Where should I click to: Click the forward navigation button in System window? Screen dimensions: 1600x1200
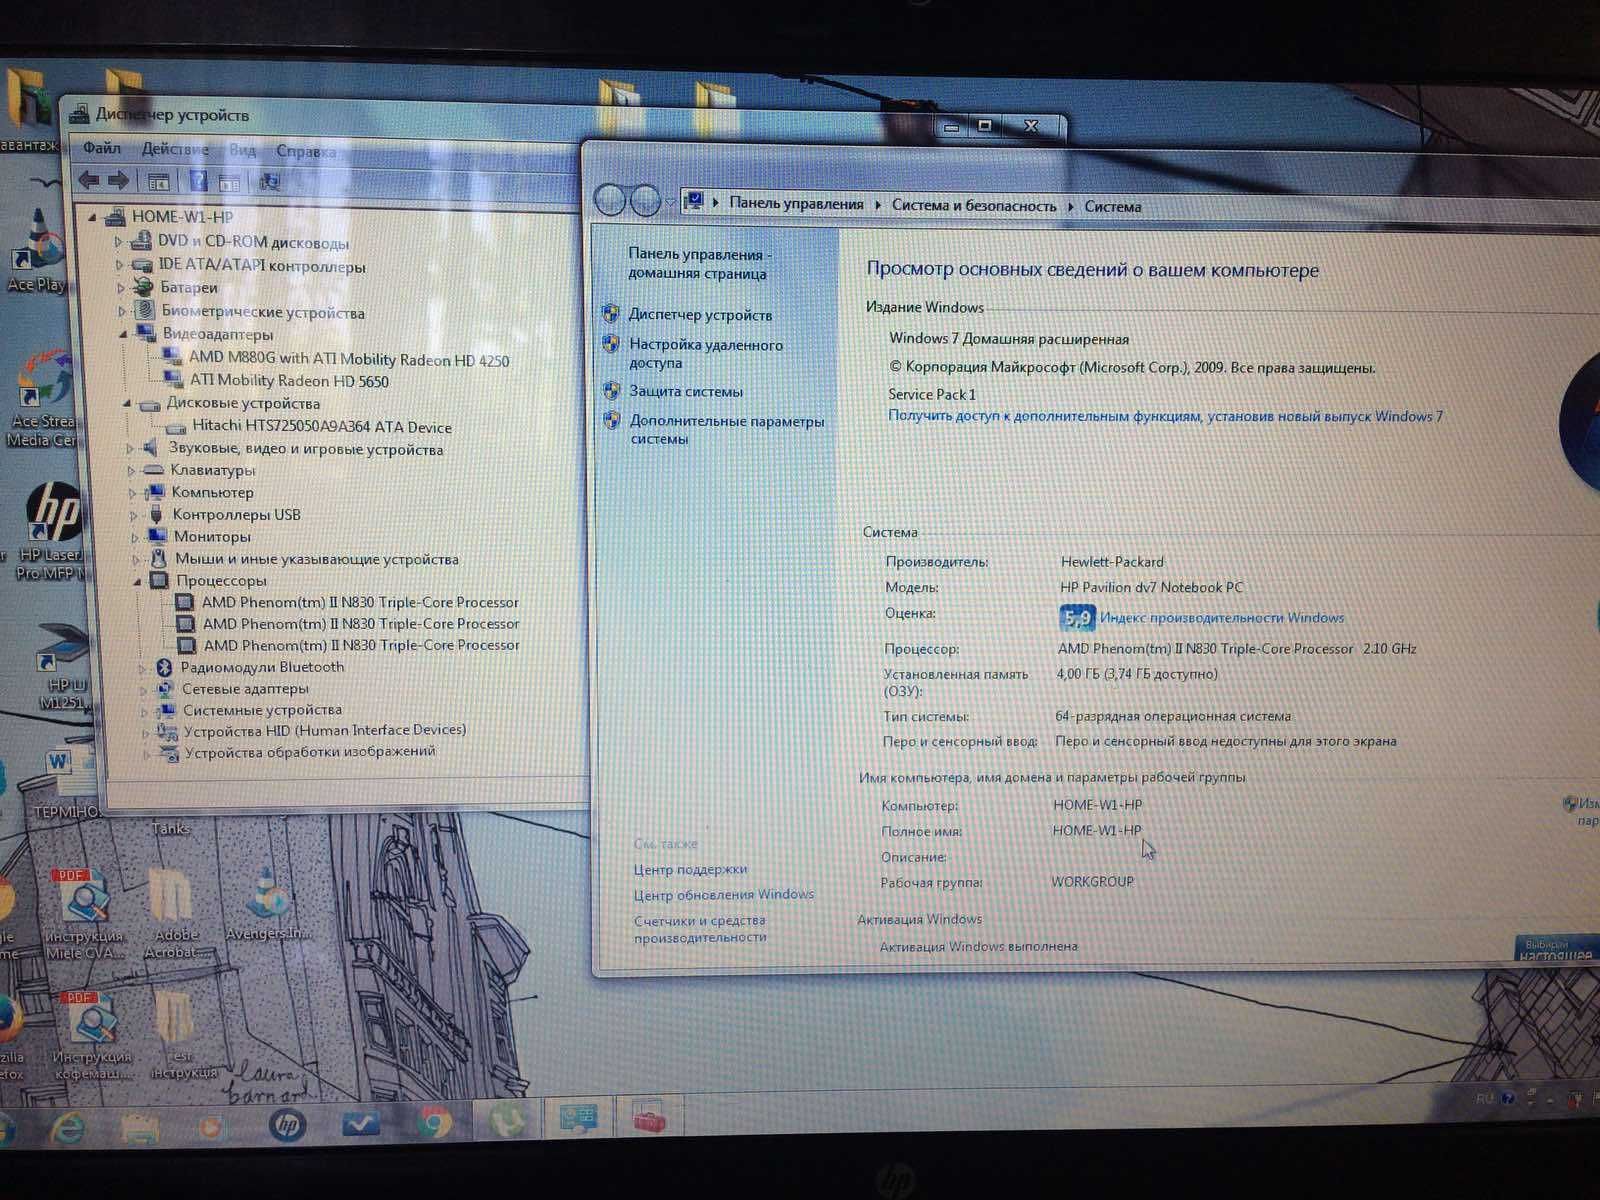click(645, 201)
